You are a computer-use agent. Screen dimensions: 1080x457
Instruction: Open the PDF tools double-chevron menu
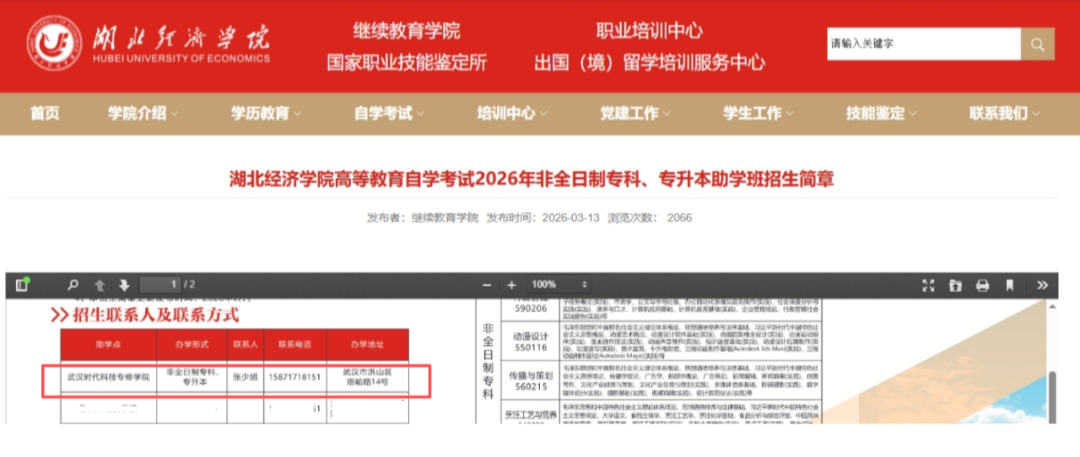point(1041,285)
